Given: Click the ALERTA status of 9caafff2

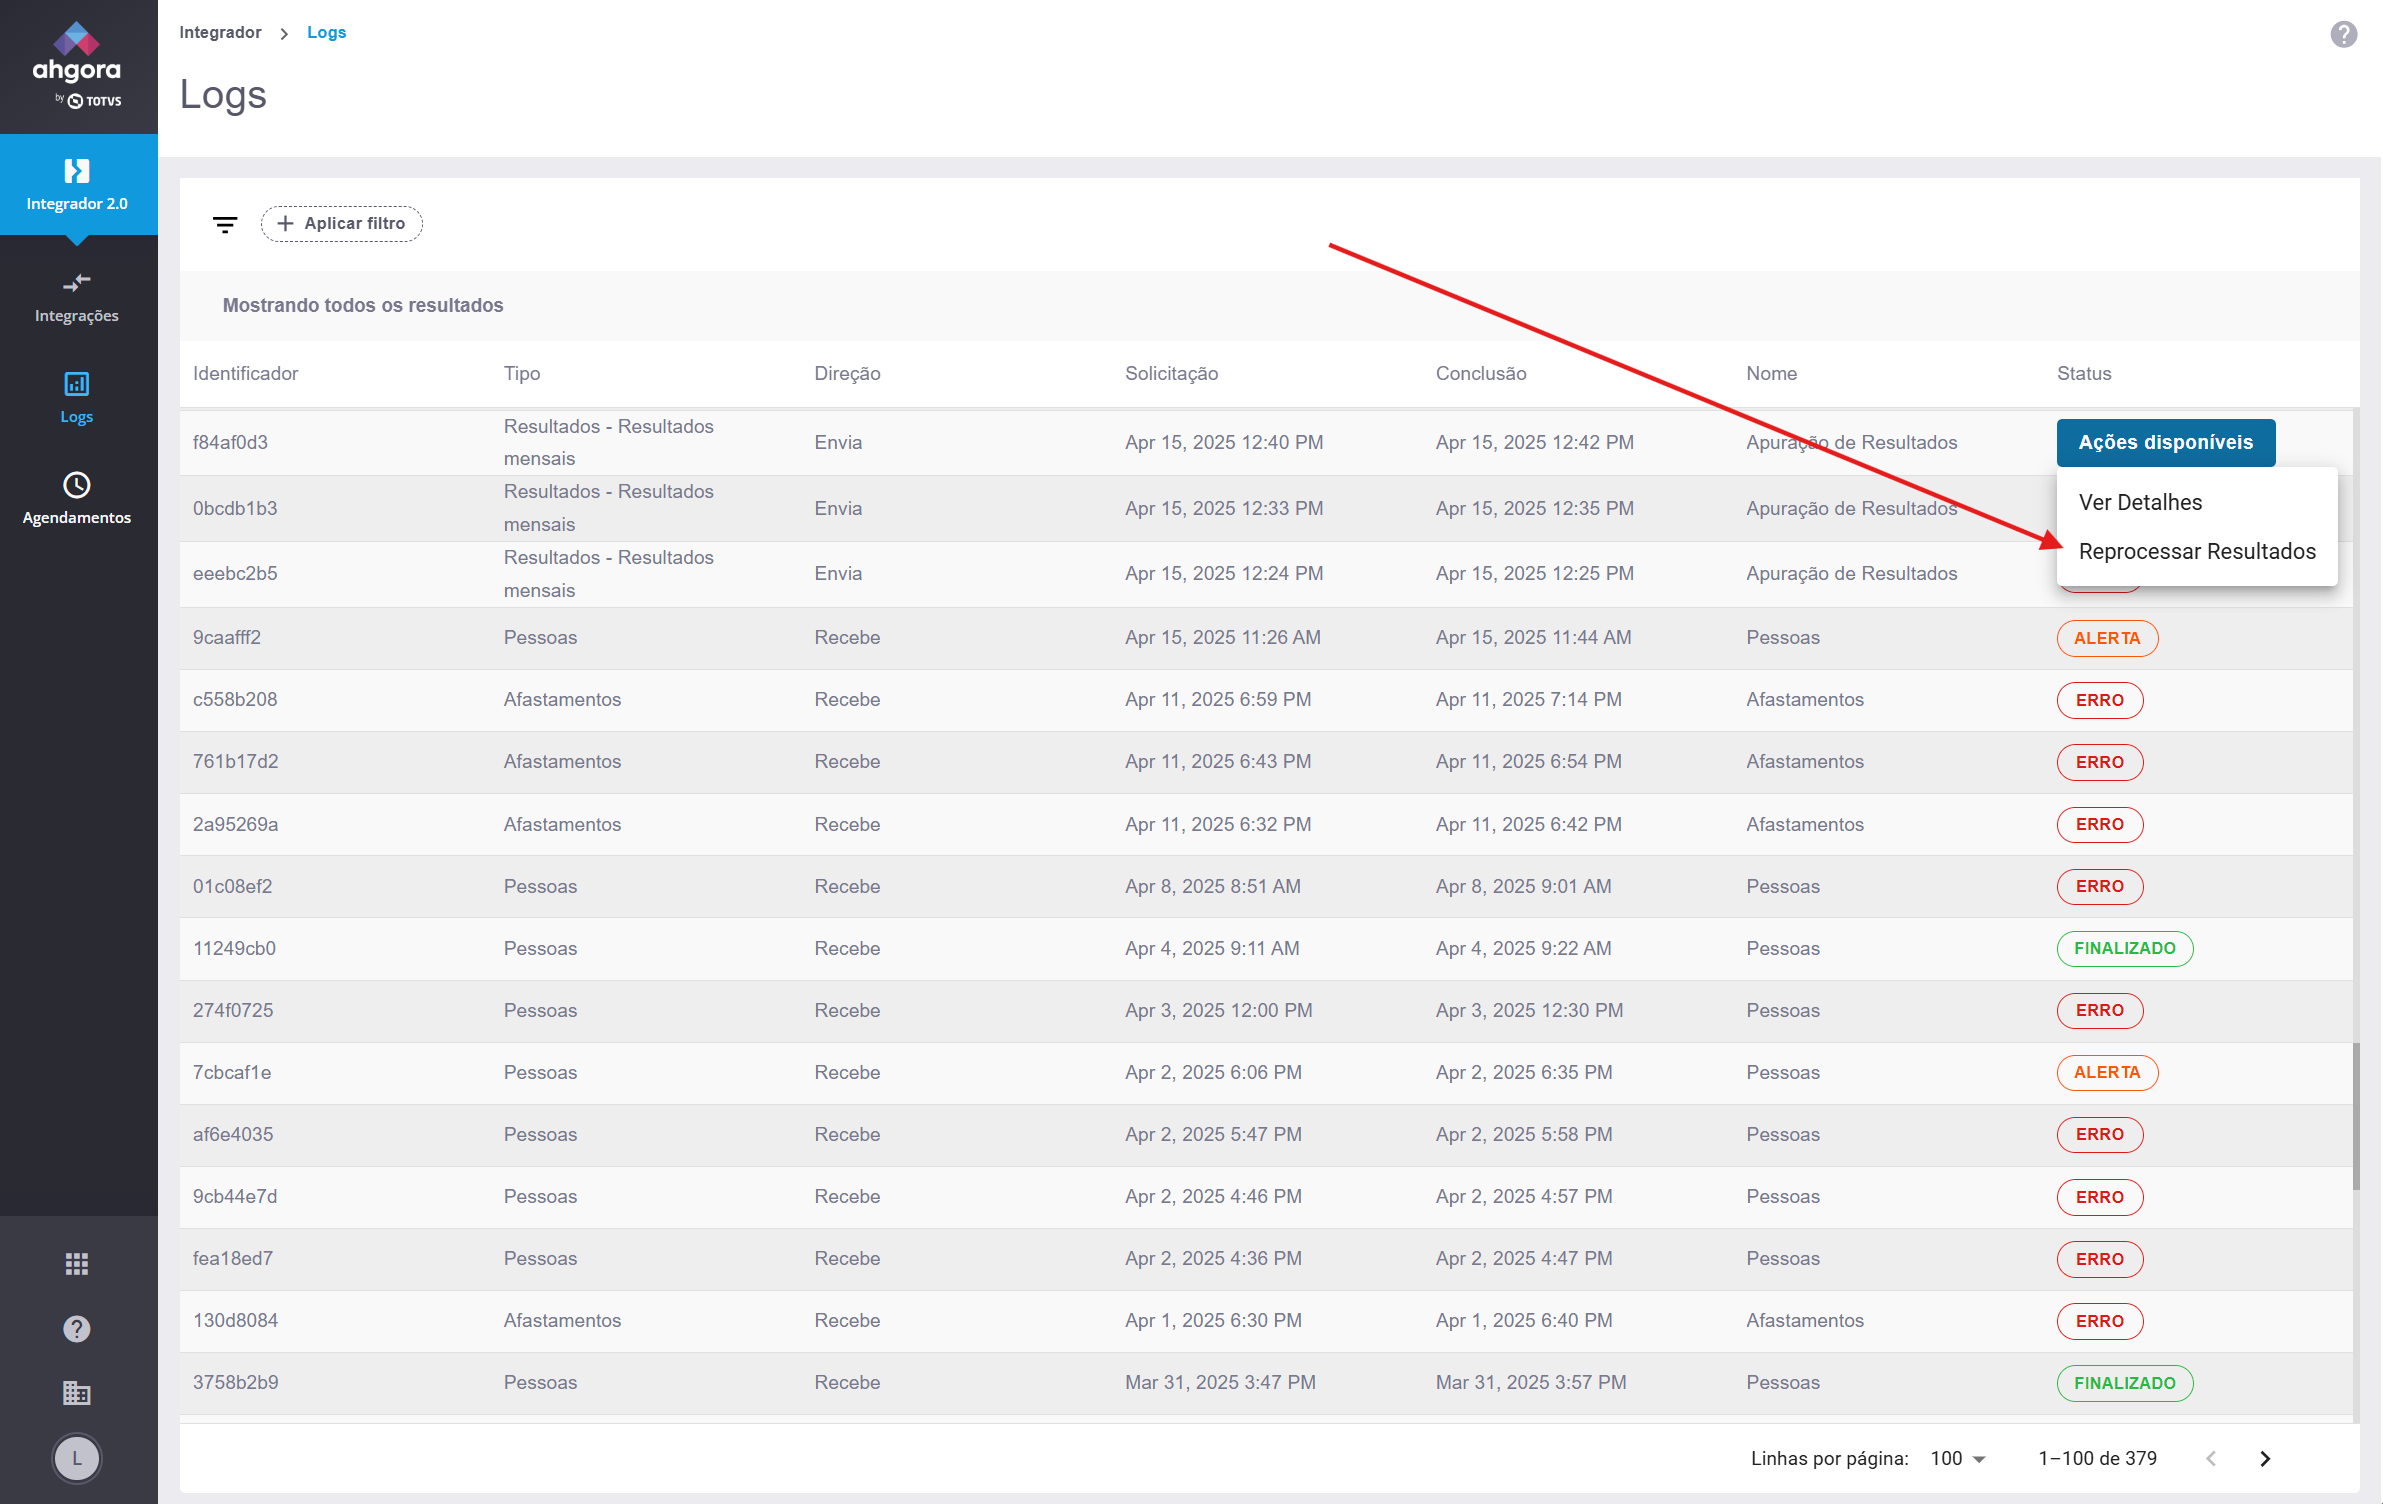Looking at the screenshot, I should (2106, 639).
